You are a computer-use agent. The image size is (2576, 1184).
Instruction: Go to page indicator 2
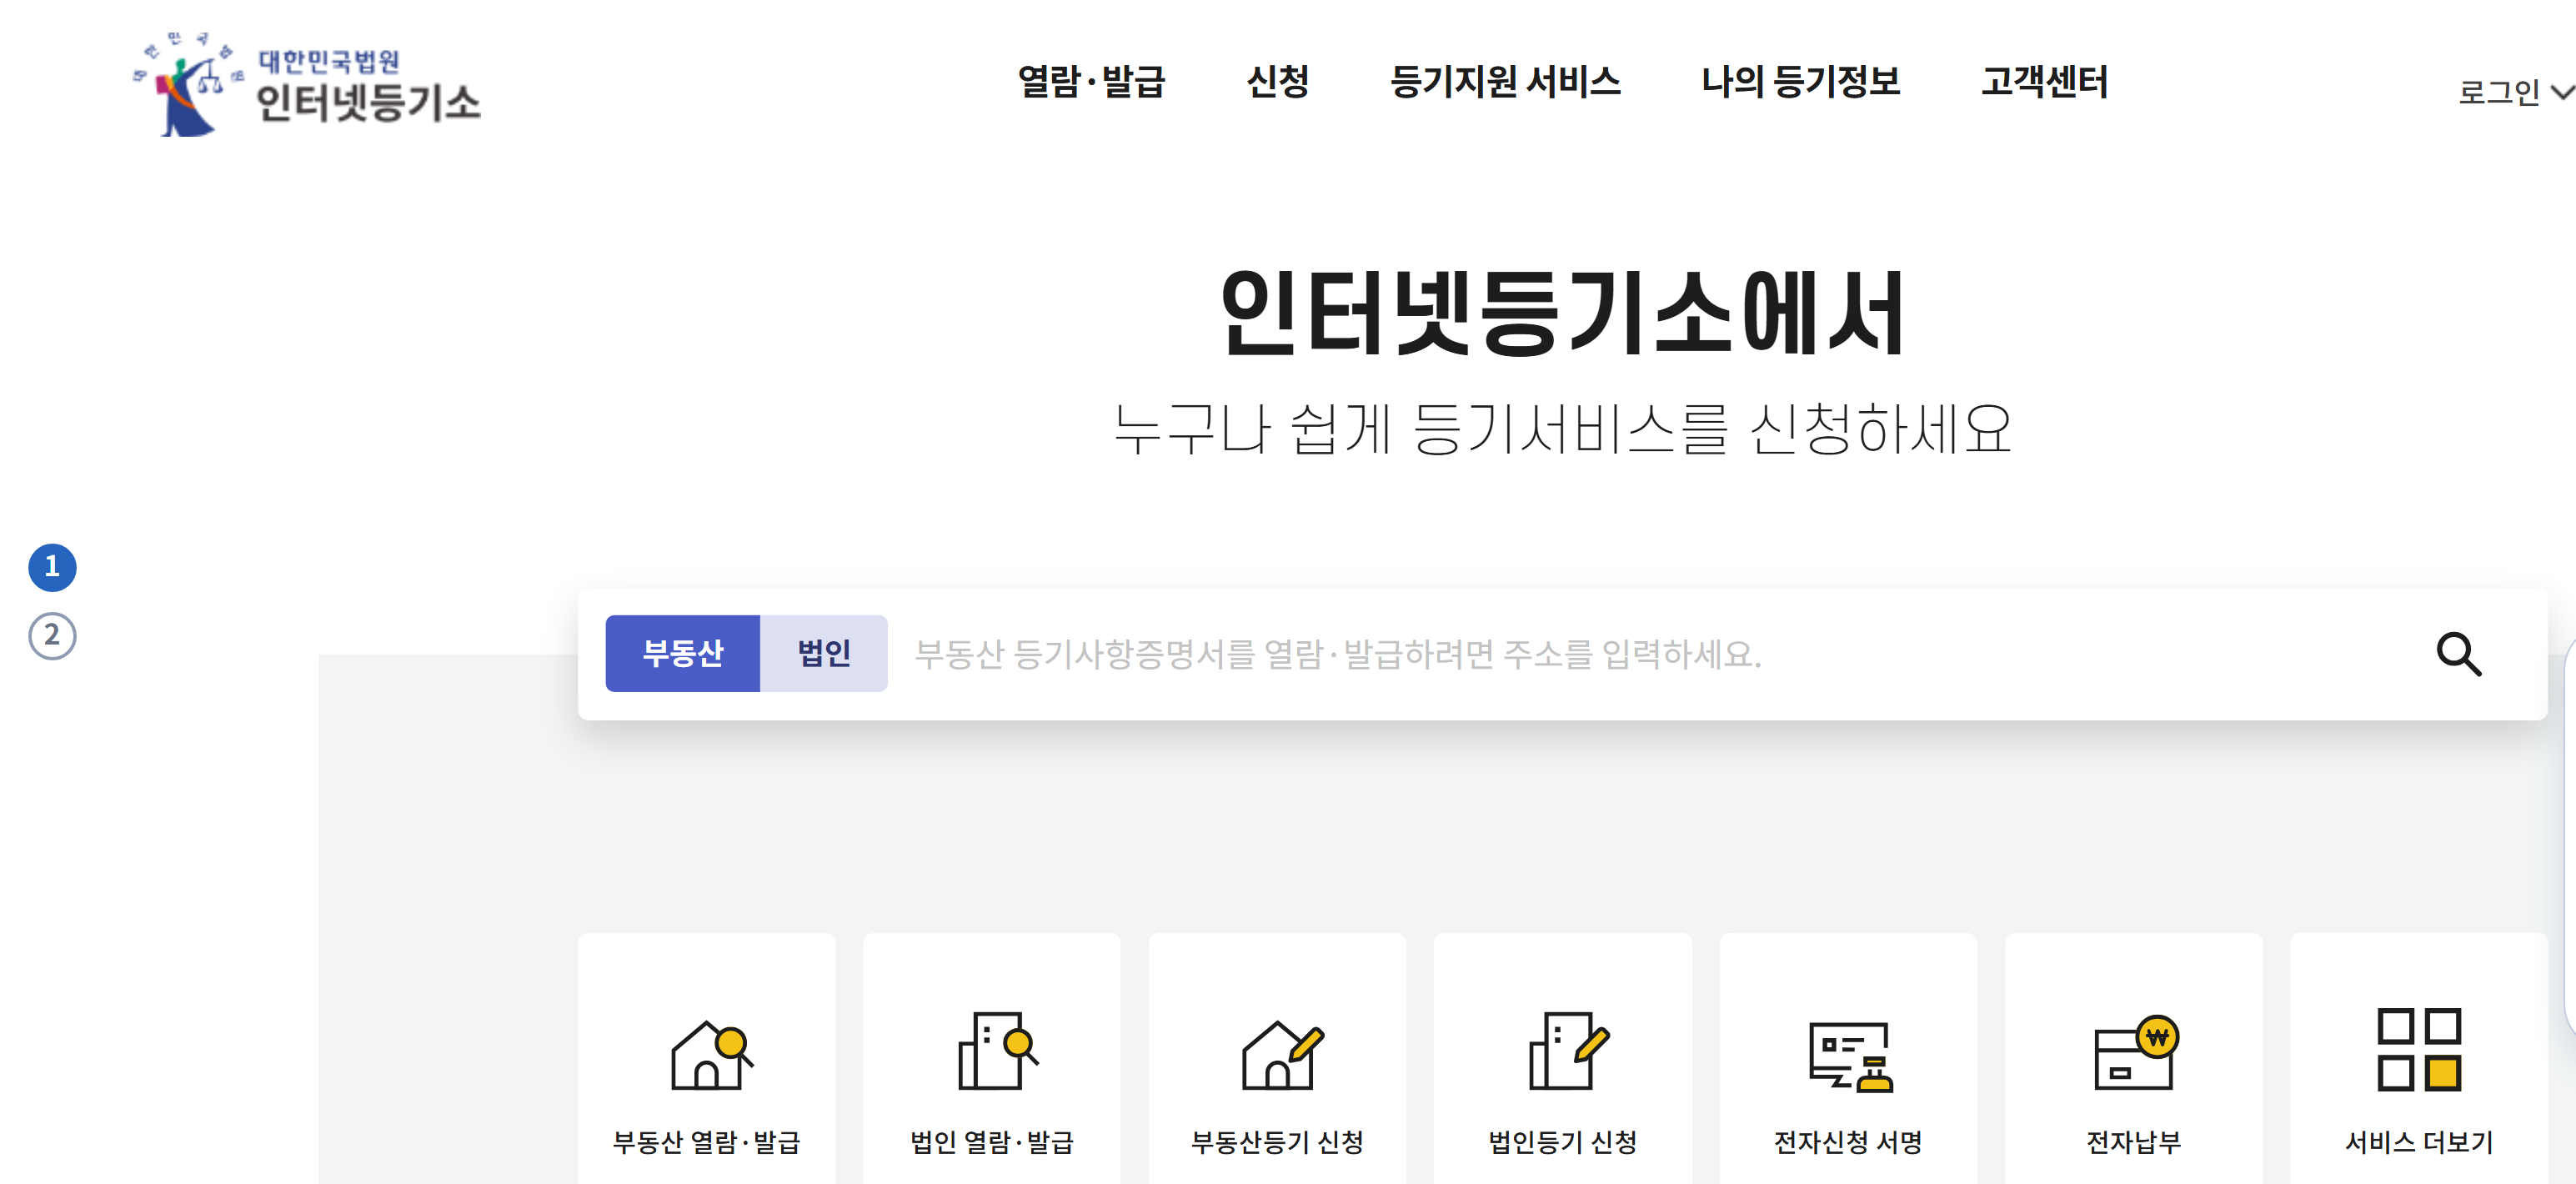pyautogui.click(x=52, y=636)
